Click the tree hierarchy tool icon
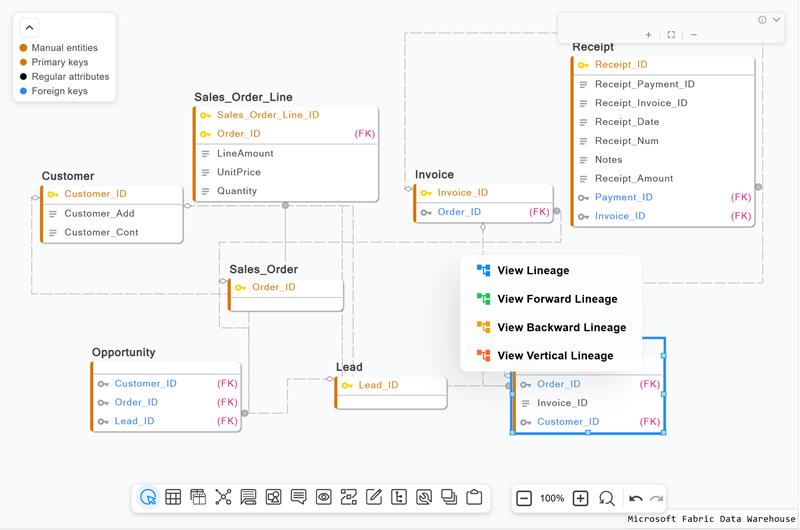Screen dimensions: 800x530 [399, 497]
